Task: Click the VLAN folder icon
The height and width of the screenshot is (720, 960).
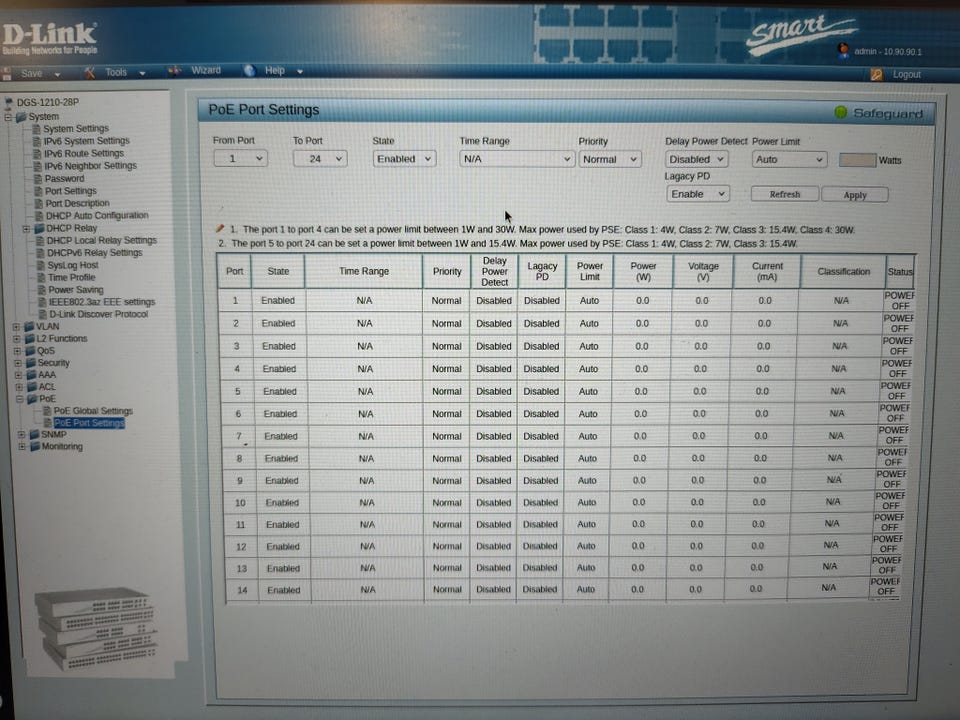Action: pos(29,326)
